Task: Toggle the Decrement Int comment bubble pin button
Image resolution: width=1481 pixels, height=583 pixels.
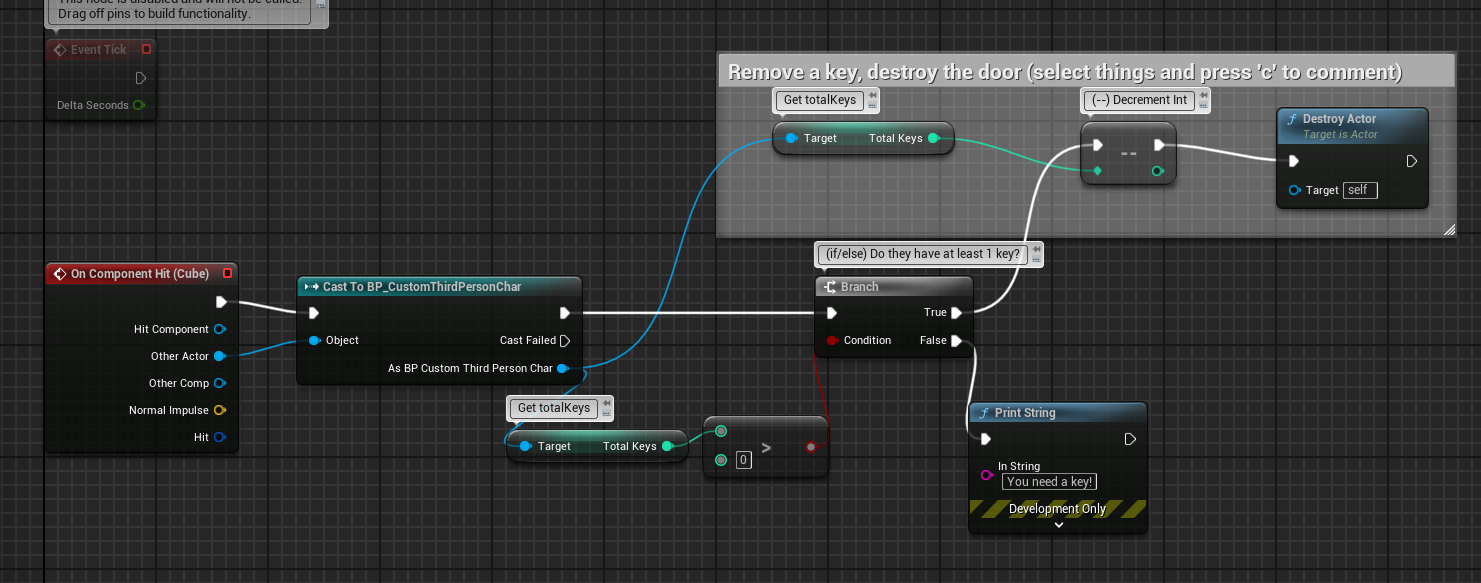Action: pyautogui.click(x=1204, y=95)
